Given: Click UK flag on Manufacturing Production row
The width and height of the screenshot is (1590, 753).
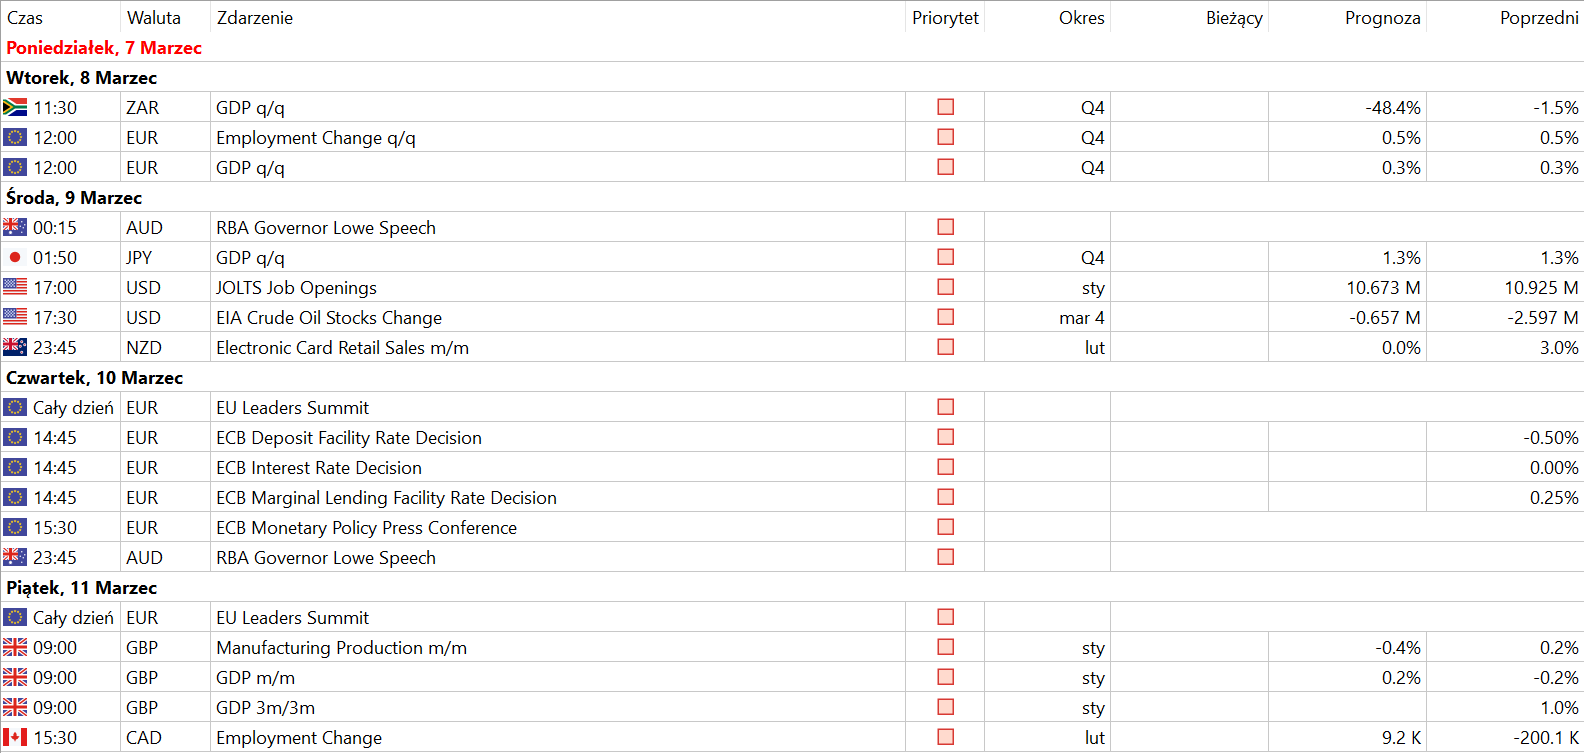Looking at the screenshot, I should click(x=15, y=647).
